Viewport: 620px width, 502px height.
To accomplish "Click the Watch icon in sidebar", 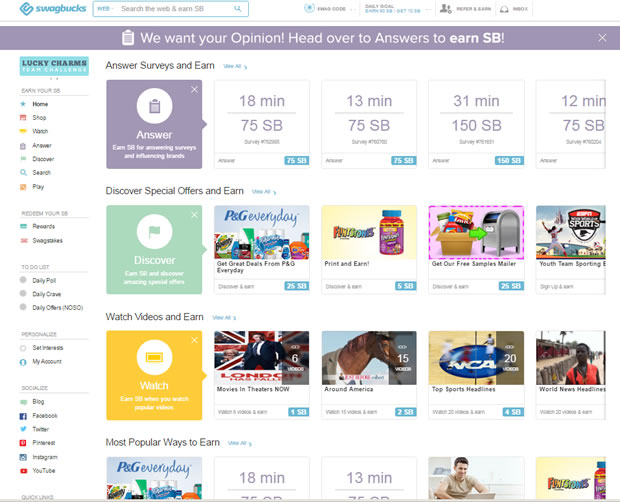I will point(23,131).
